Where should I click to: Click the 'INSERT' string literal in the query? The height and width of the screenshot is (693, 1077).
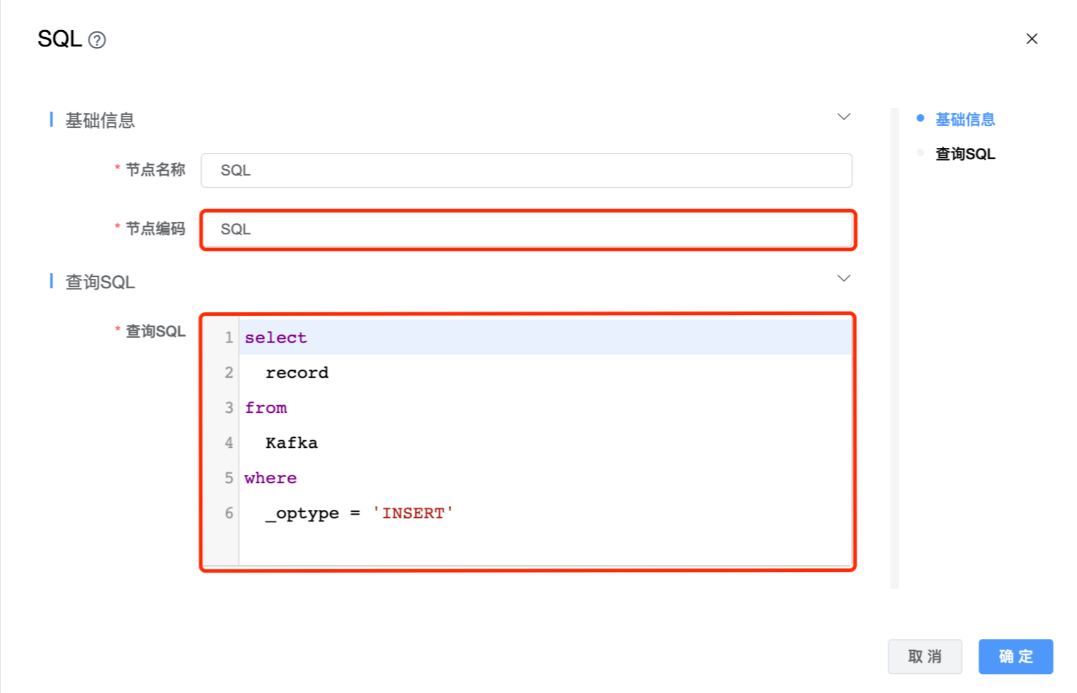pos(412,513)
